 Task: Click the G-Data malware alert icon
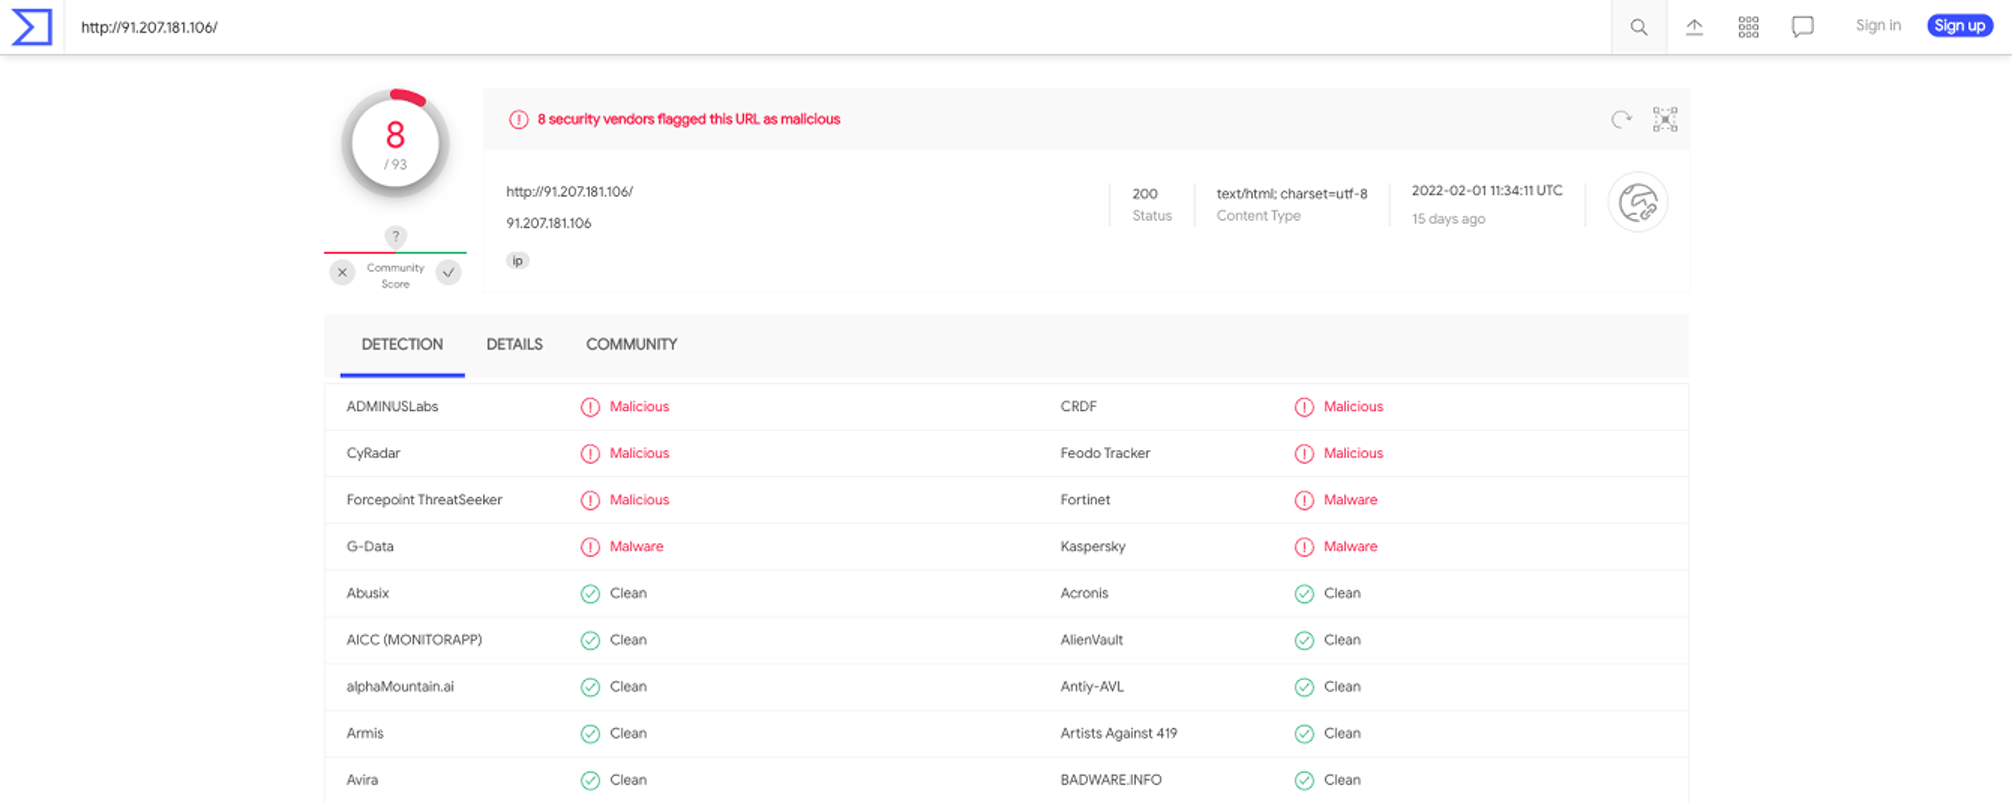(x=590, y=547)
